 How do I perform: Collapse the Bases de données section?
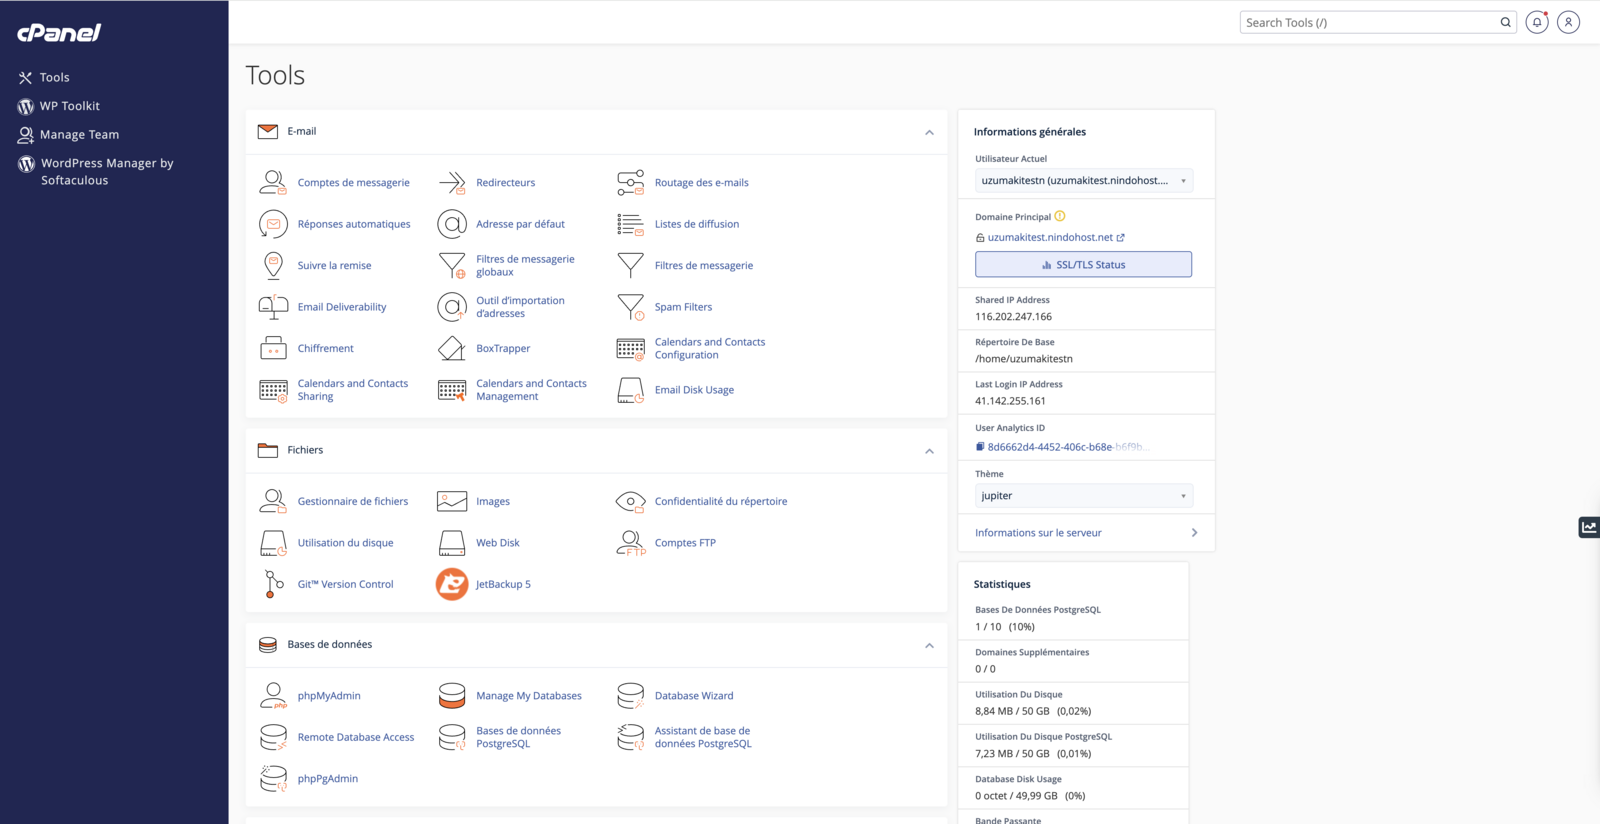(929, 646)
